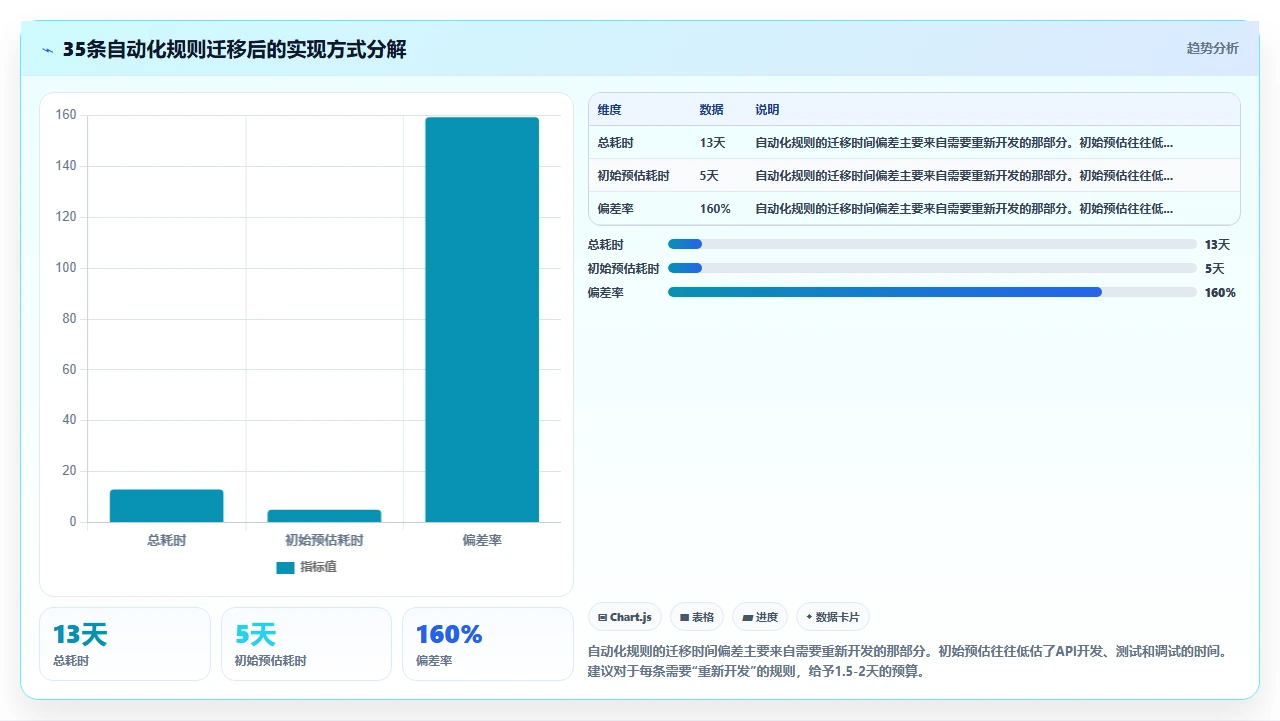Click the 初始预估耗时 bar in chart

pos(324,516)
